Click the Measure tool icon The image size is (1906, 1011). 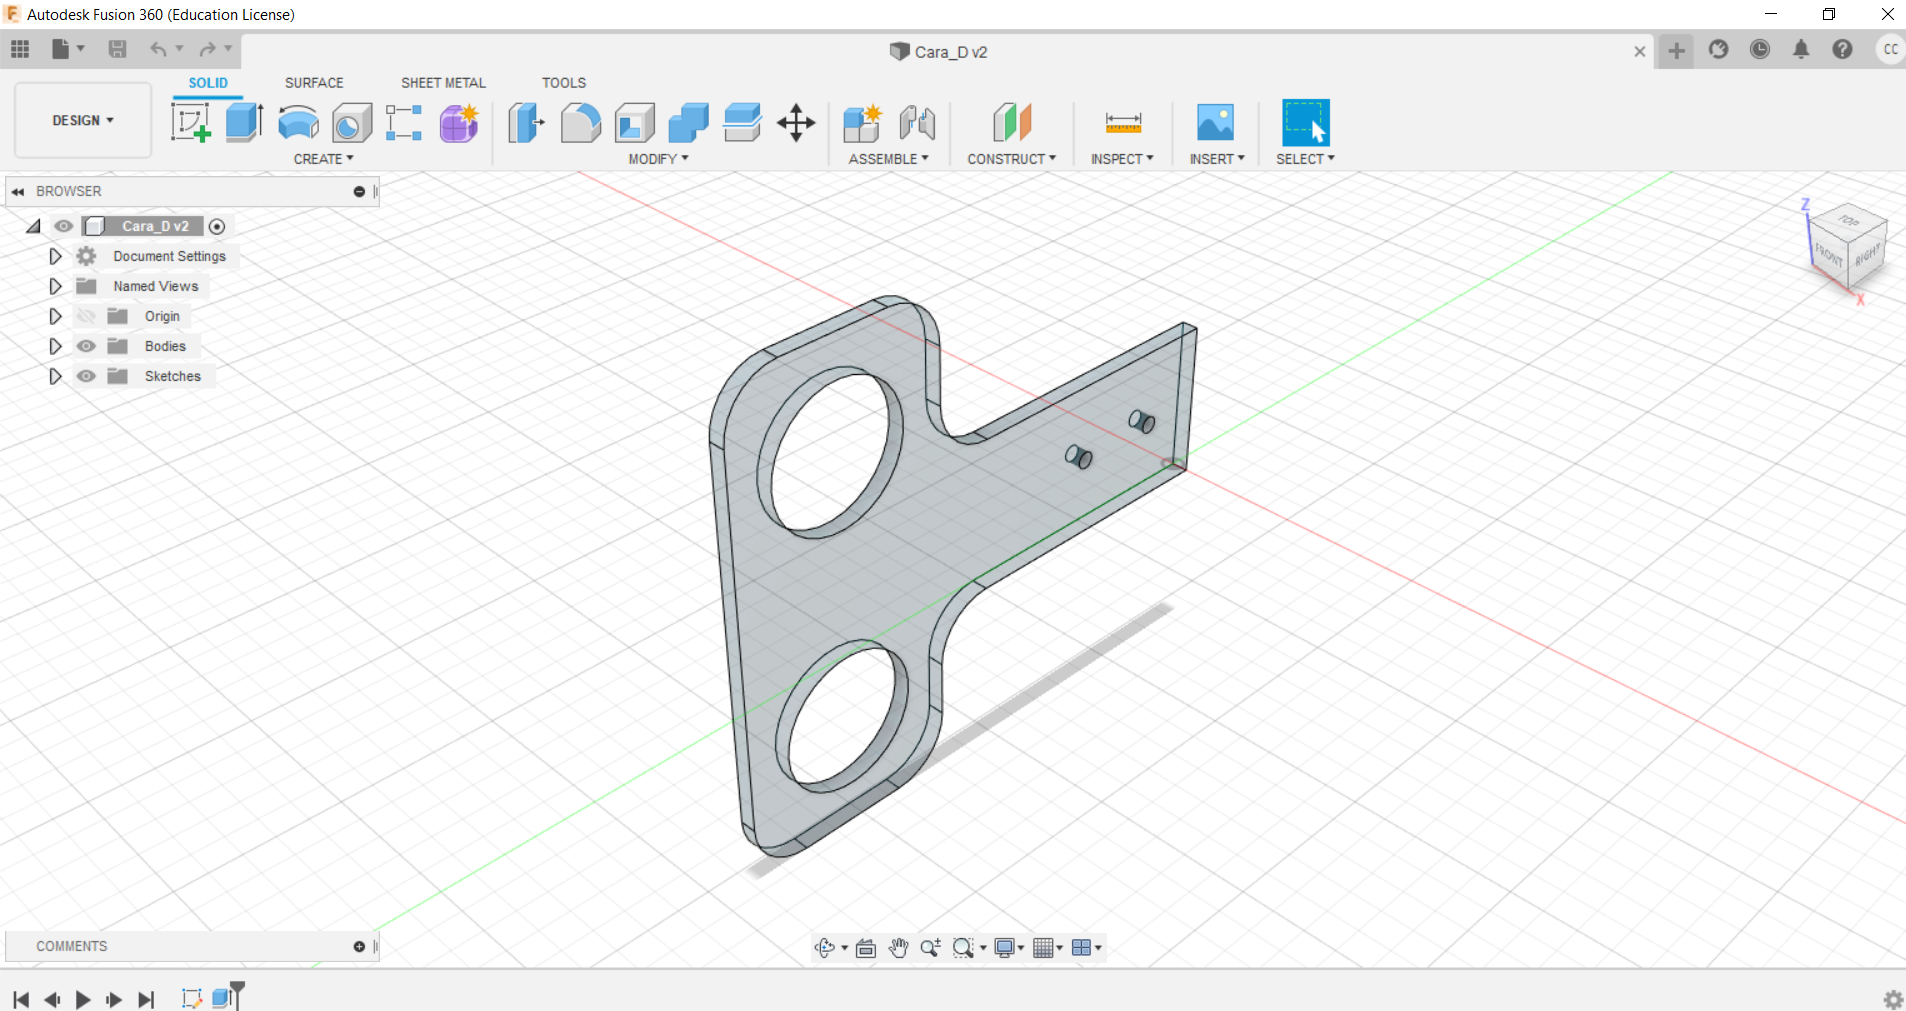pos(1123,123)
